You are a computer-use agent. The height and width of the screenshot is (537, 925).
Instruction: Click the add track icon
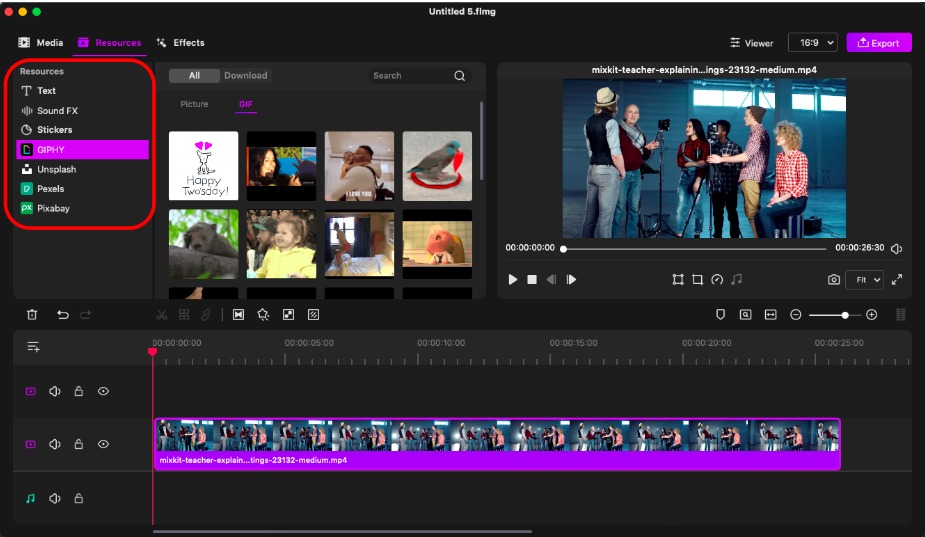click(x=33, y=347)
